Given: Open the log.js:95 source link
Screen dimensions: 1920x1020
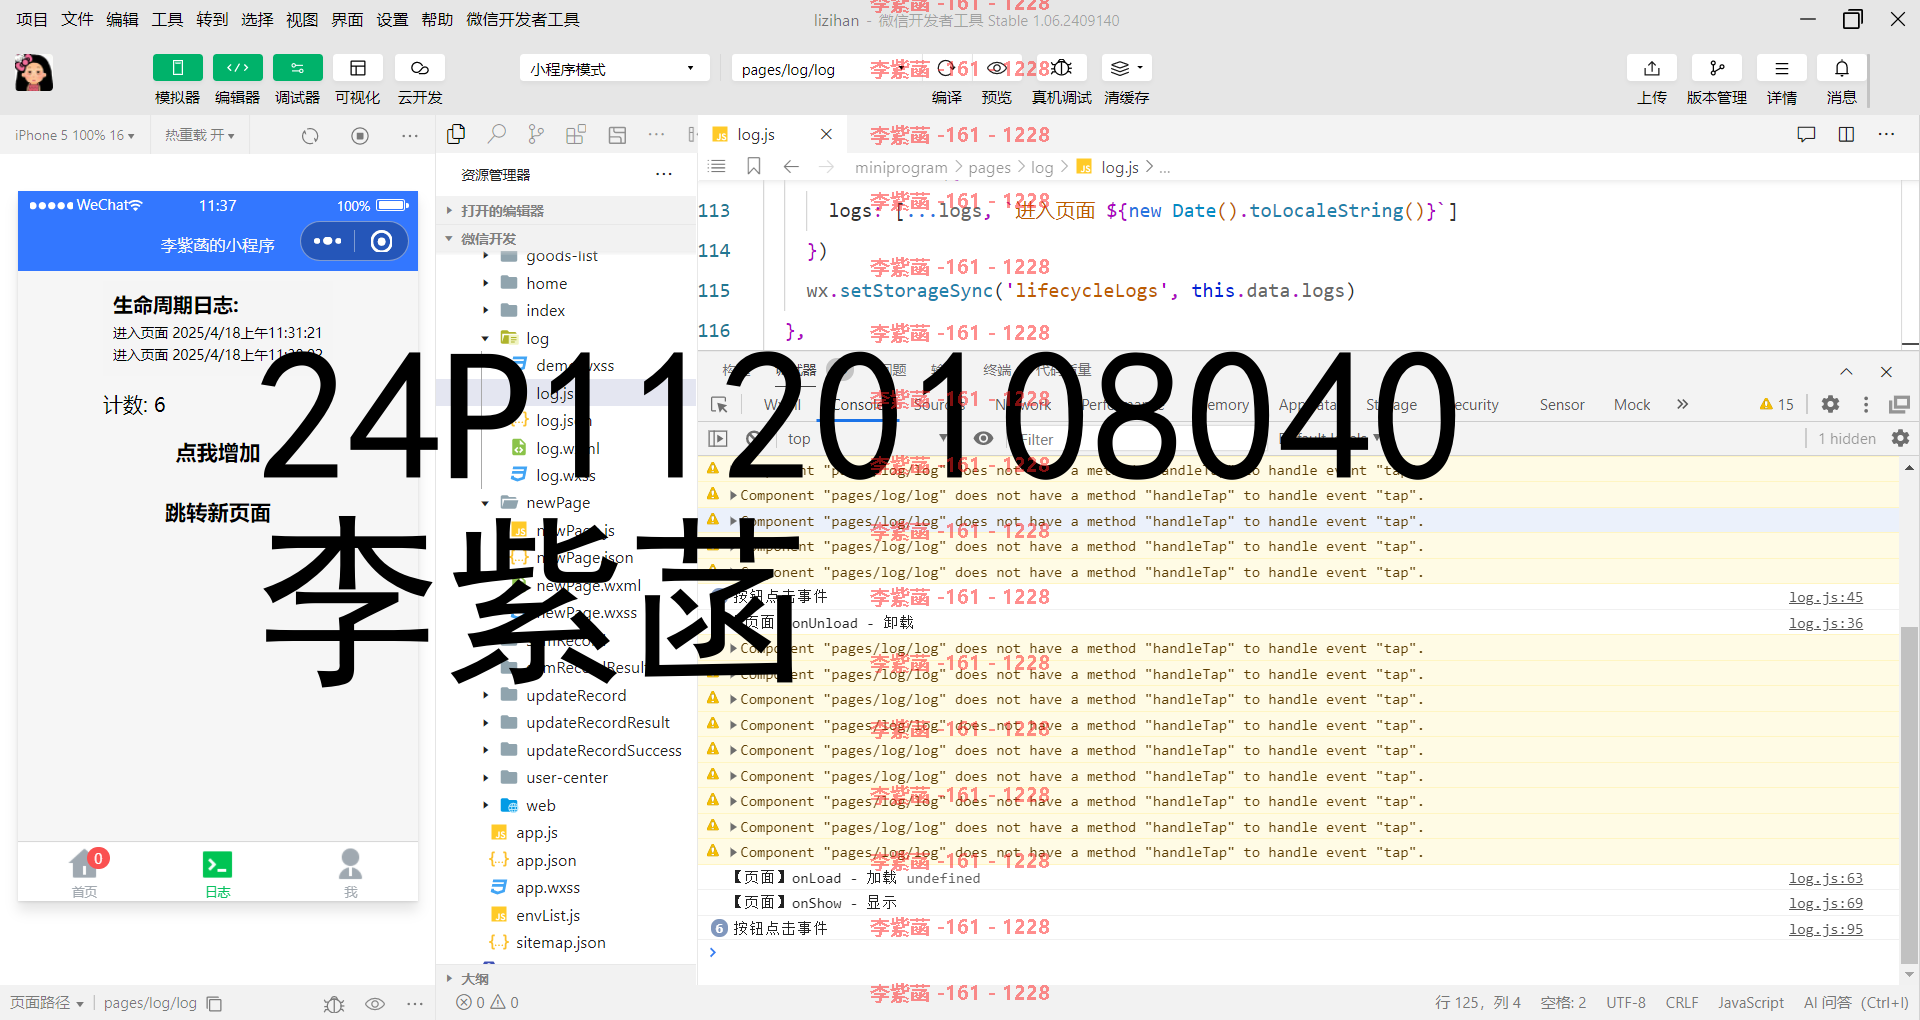Looking at the screenshot, I should tap(1826, 929).
